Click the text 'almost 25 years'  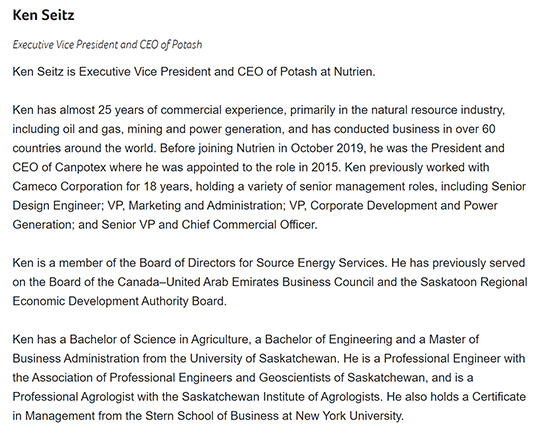100,110
